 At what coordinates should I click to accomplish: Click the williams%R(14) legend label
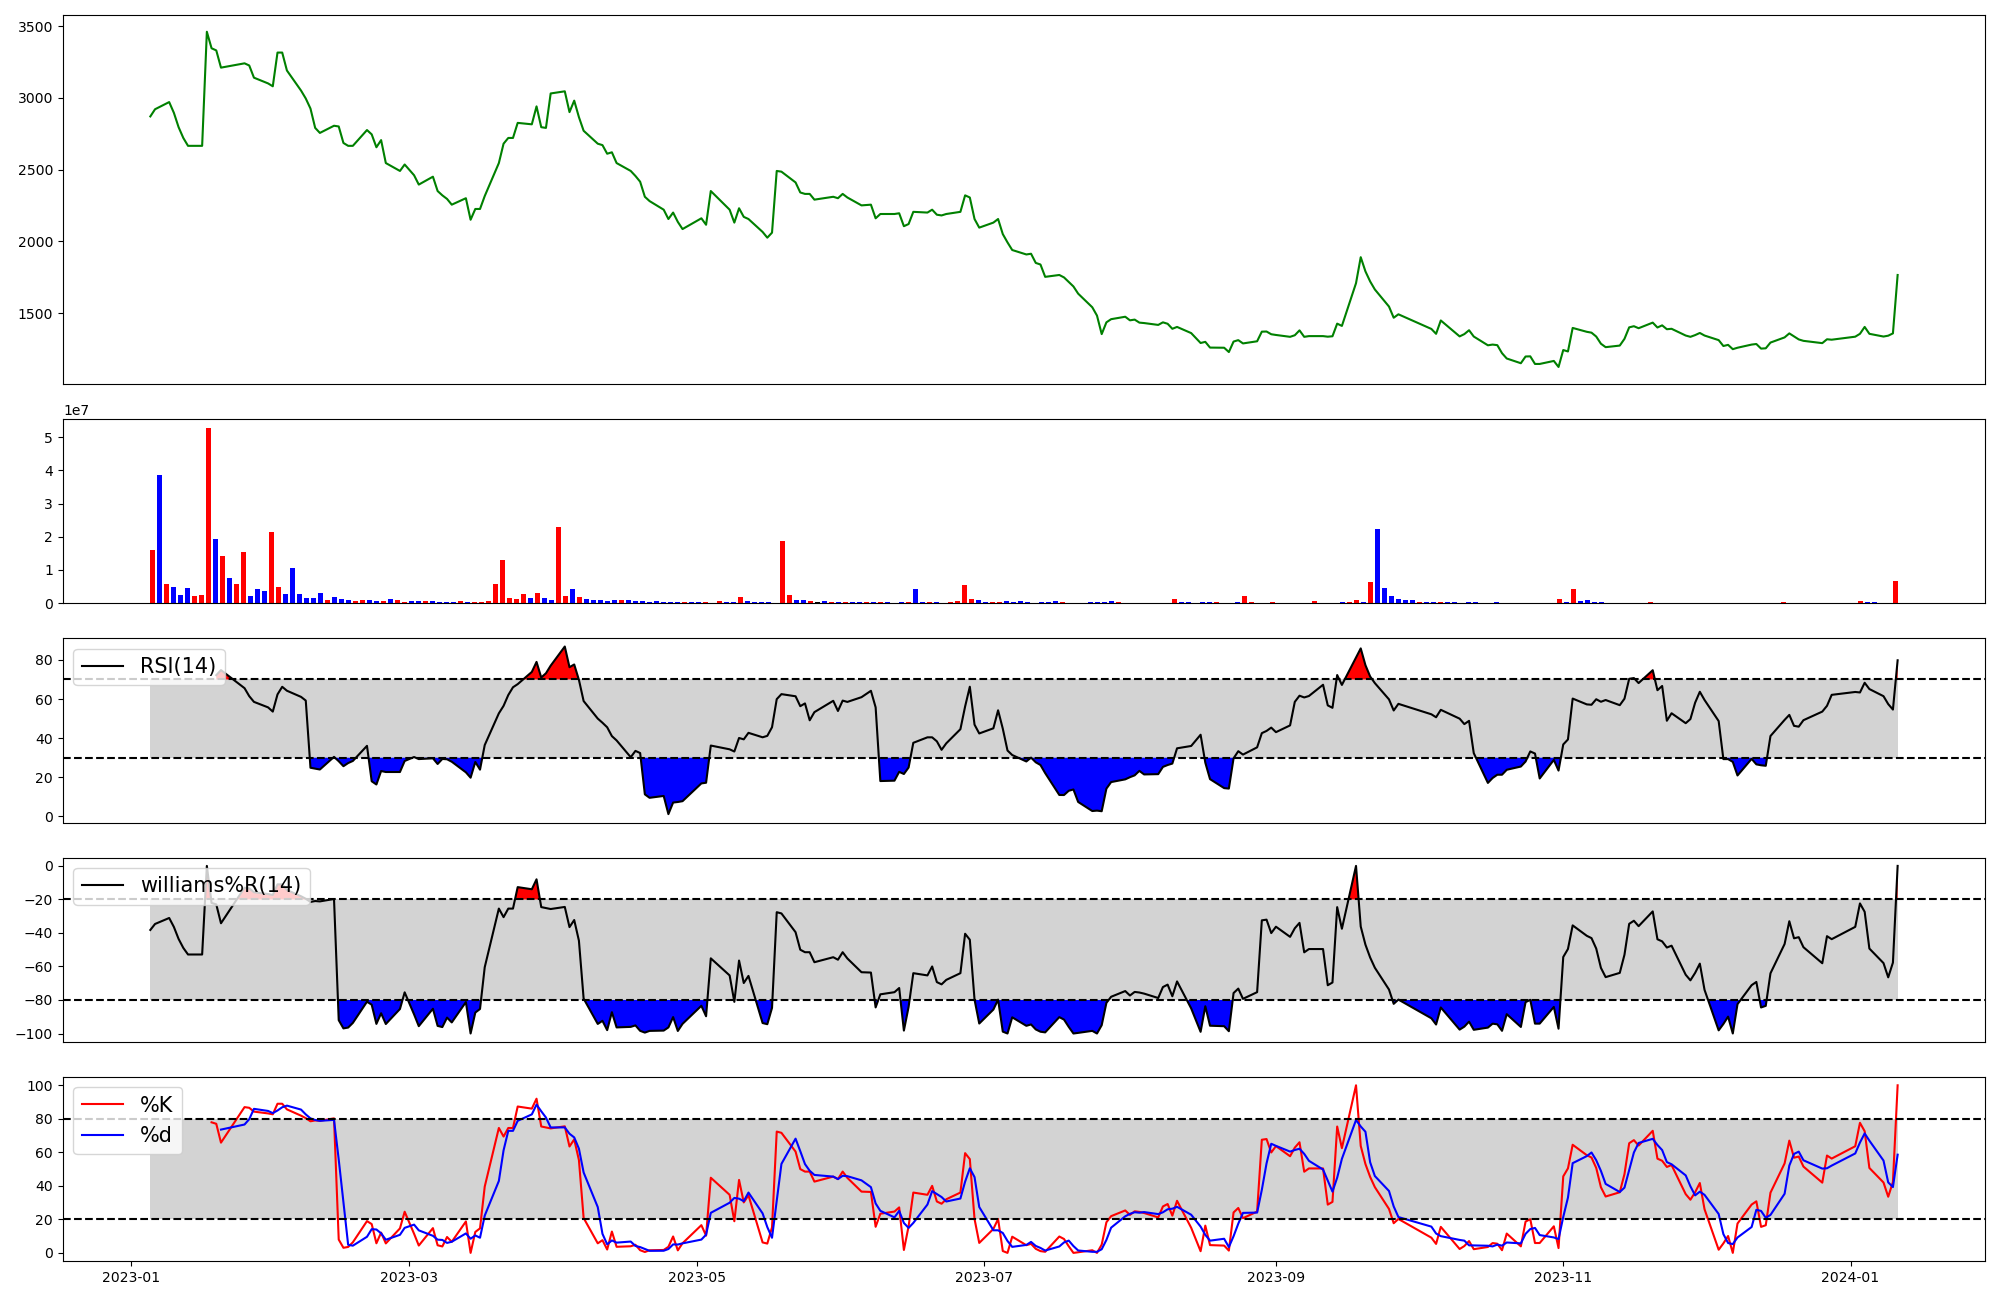click(x=220, y=885)
